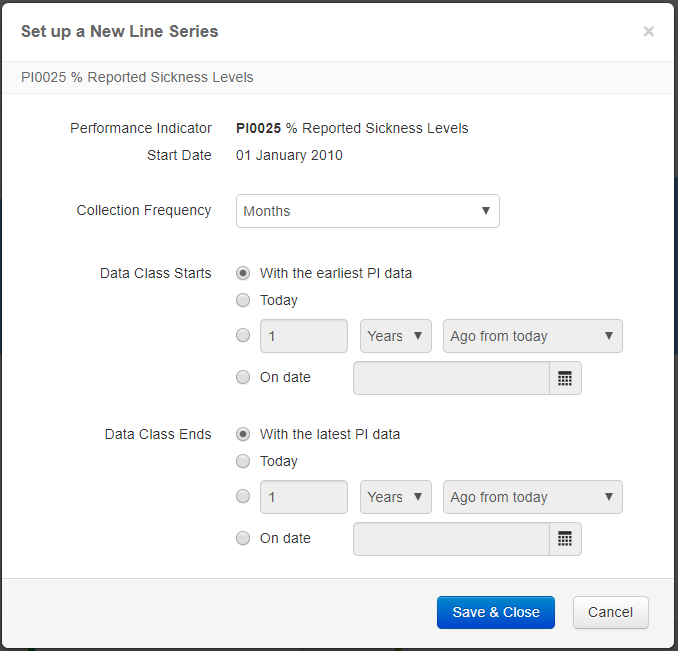
Task: Open the Years dropdown in Data Class Starts
Action: point(396,336)
